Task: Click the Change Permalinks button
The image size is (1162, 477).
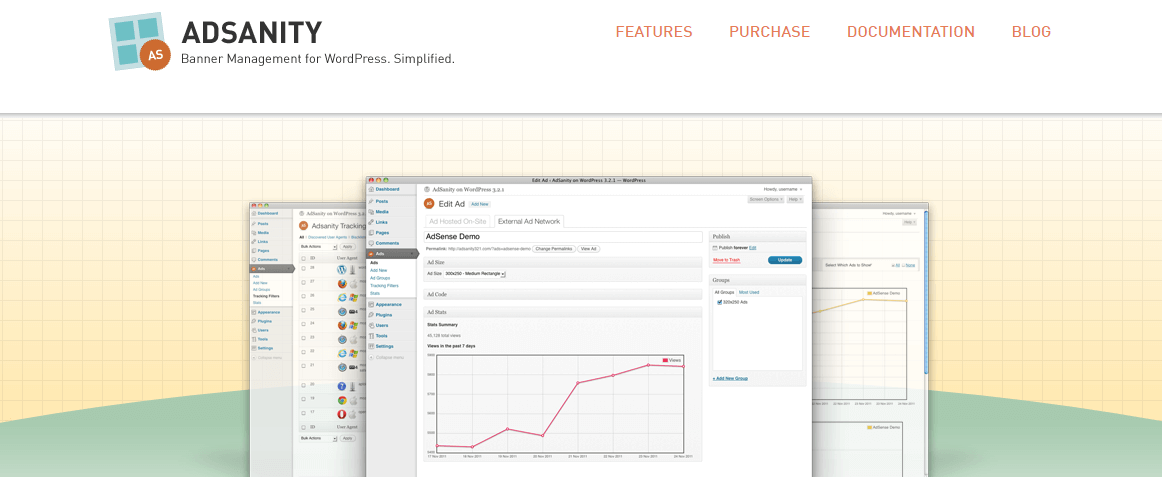Action: (x=554, y=249)
